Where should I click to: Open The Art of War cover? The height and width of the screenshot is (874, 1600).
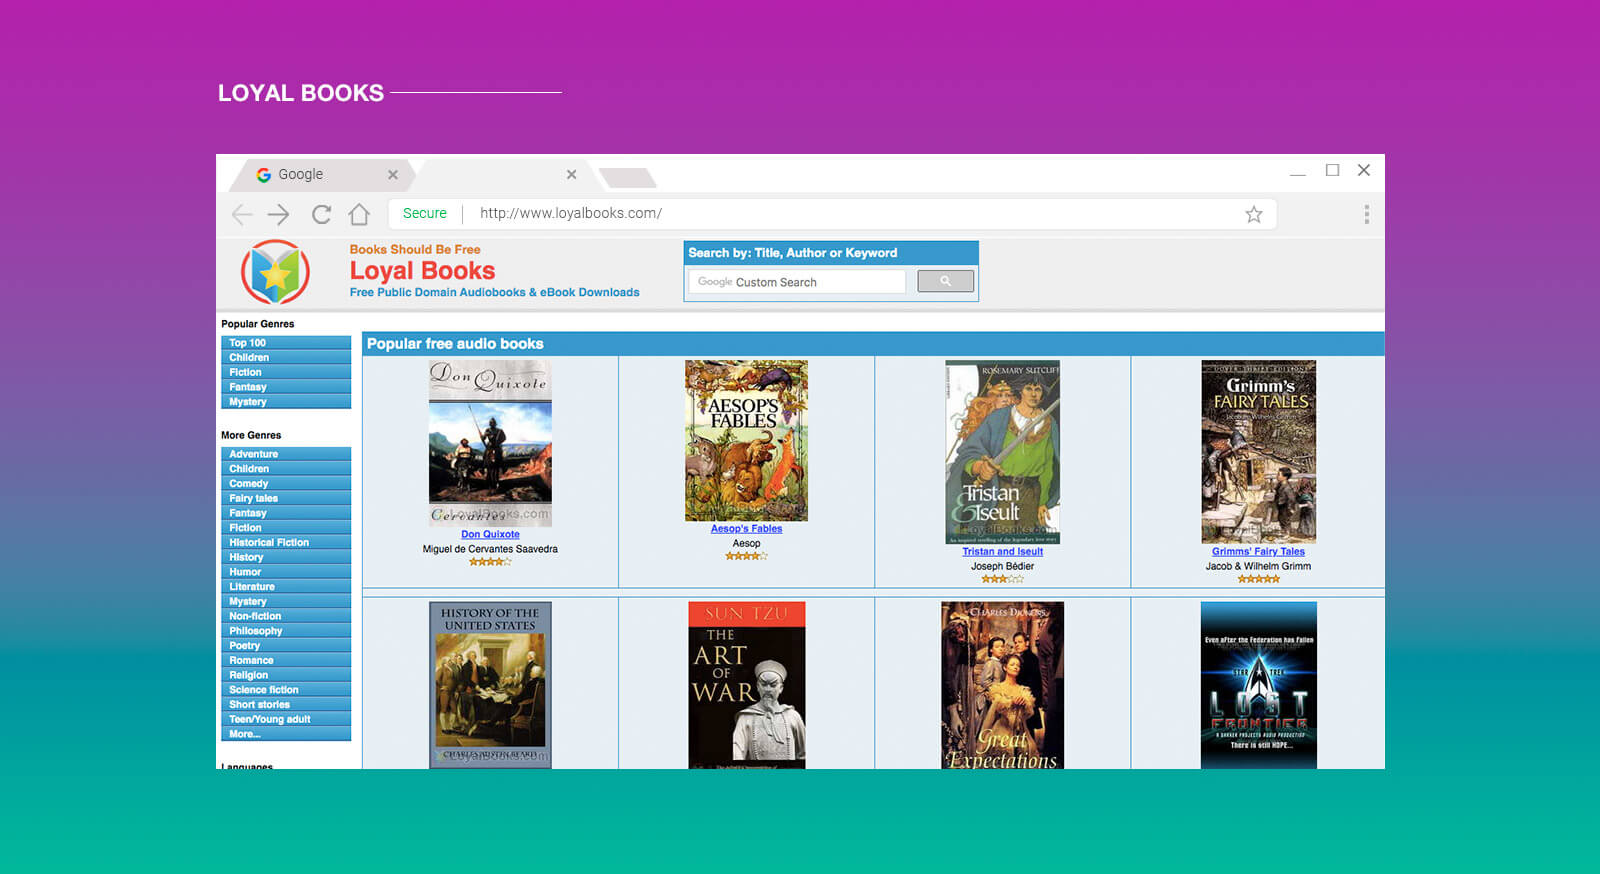coord(746,685)
